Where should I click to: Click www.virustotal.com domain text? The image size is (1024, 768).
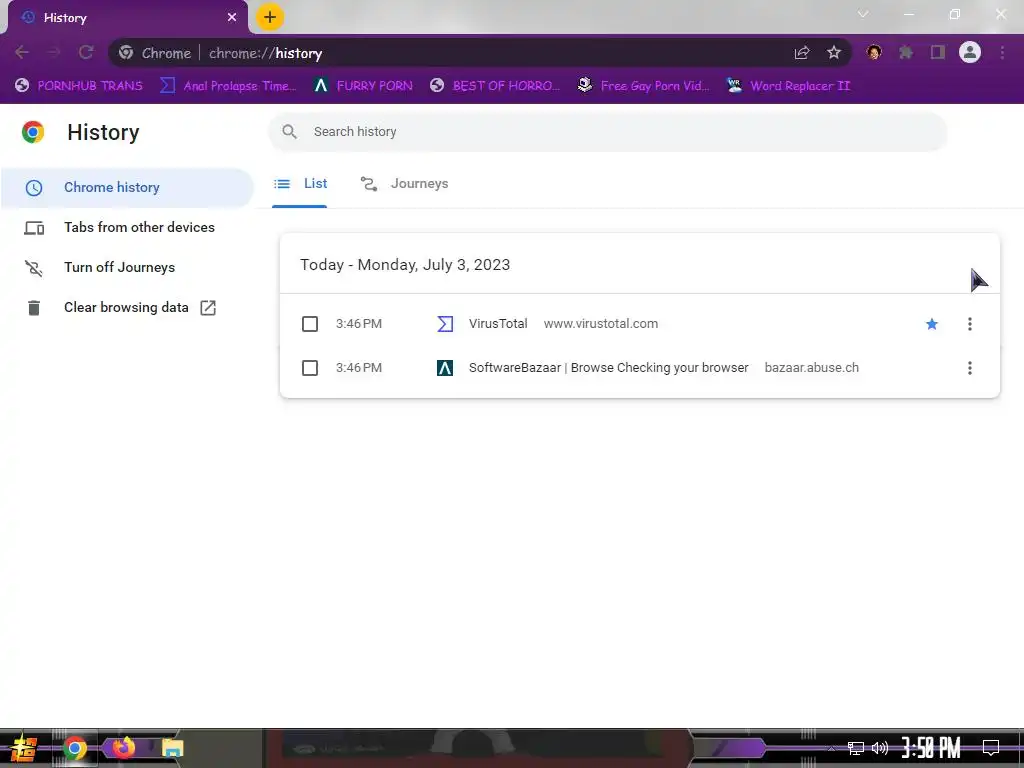coord(601,324)
